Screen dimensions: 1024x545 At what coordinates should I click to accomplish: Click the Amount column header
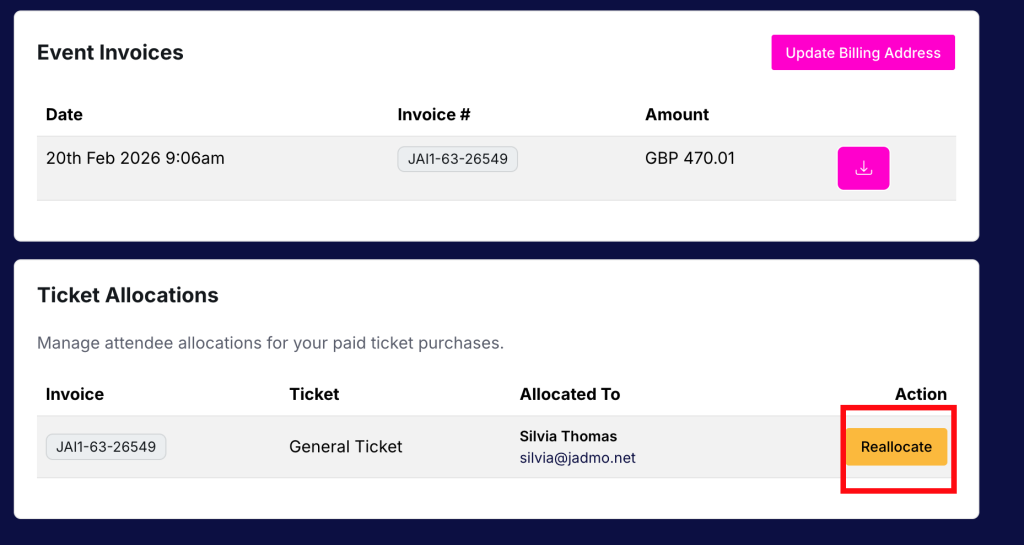677,115
